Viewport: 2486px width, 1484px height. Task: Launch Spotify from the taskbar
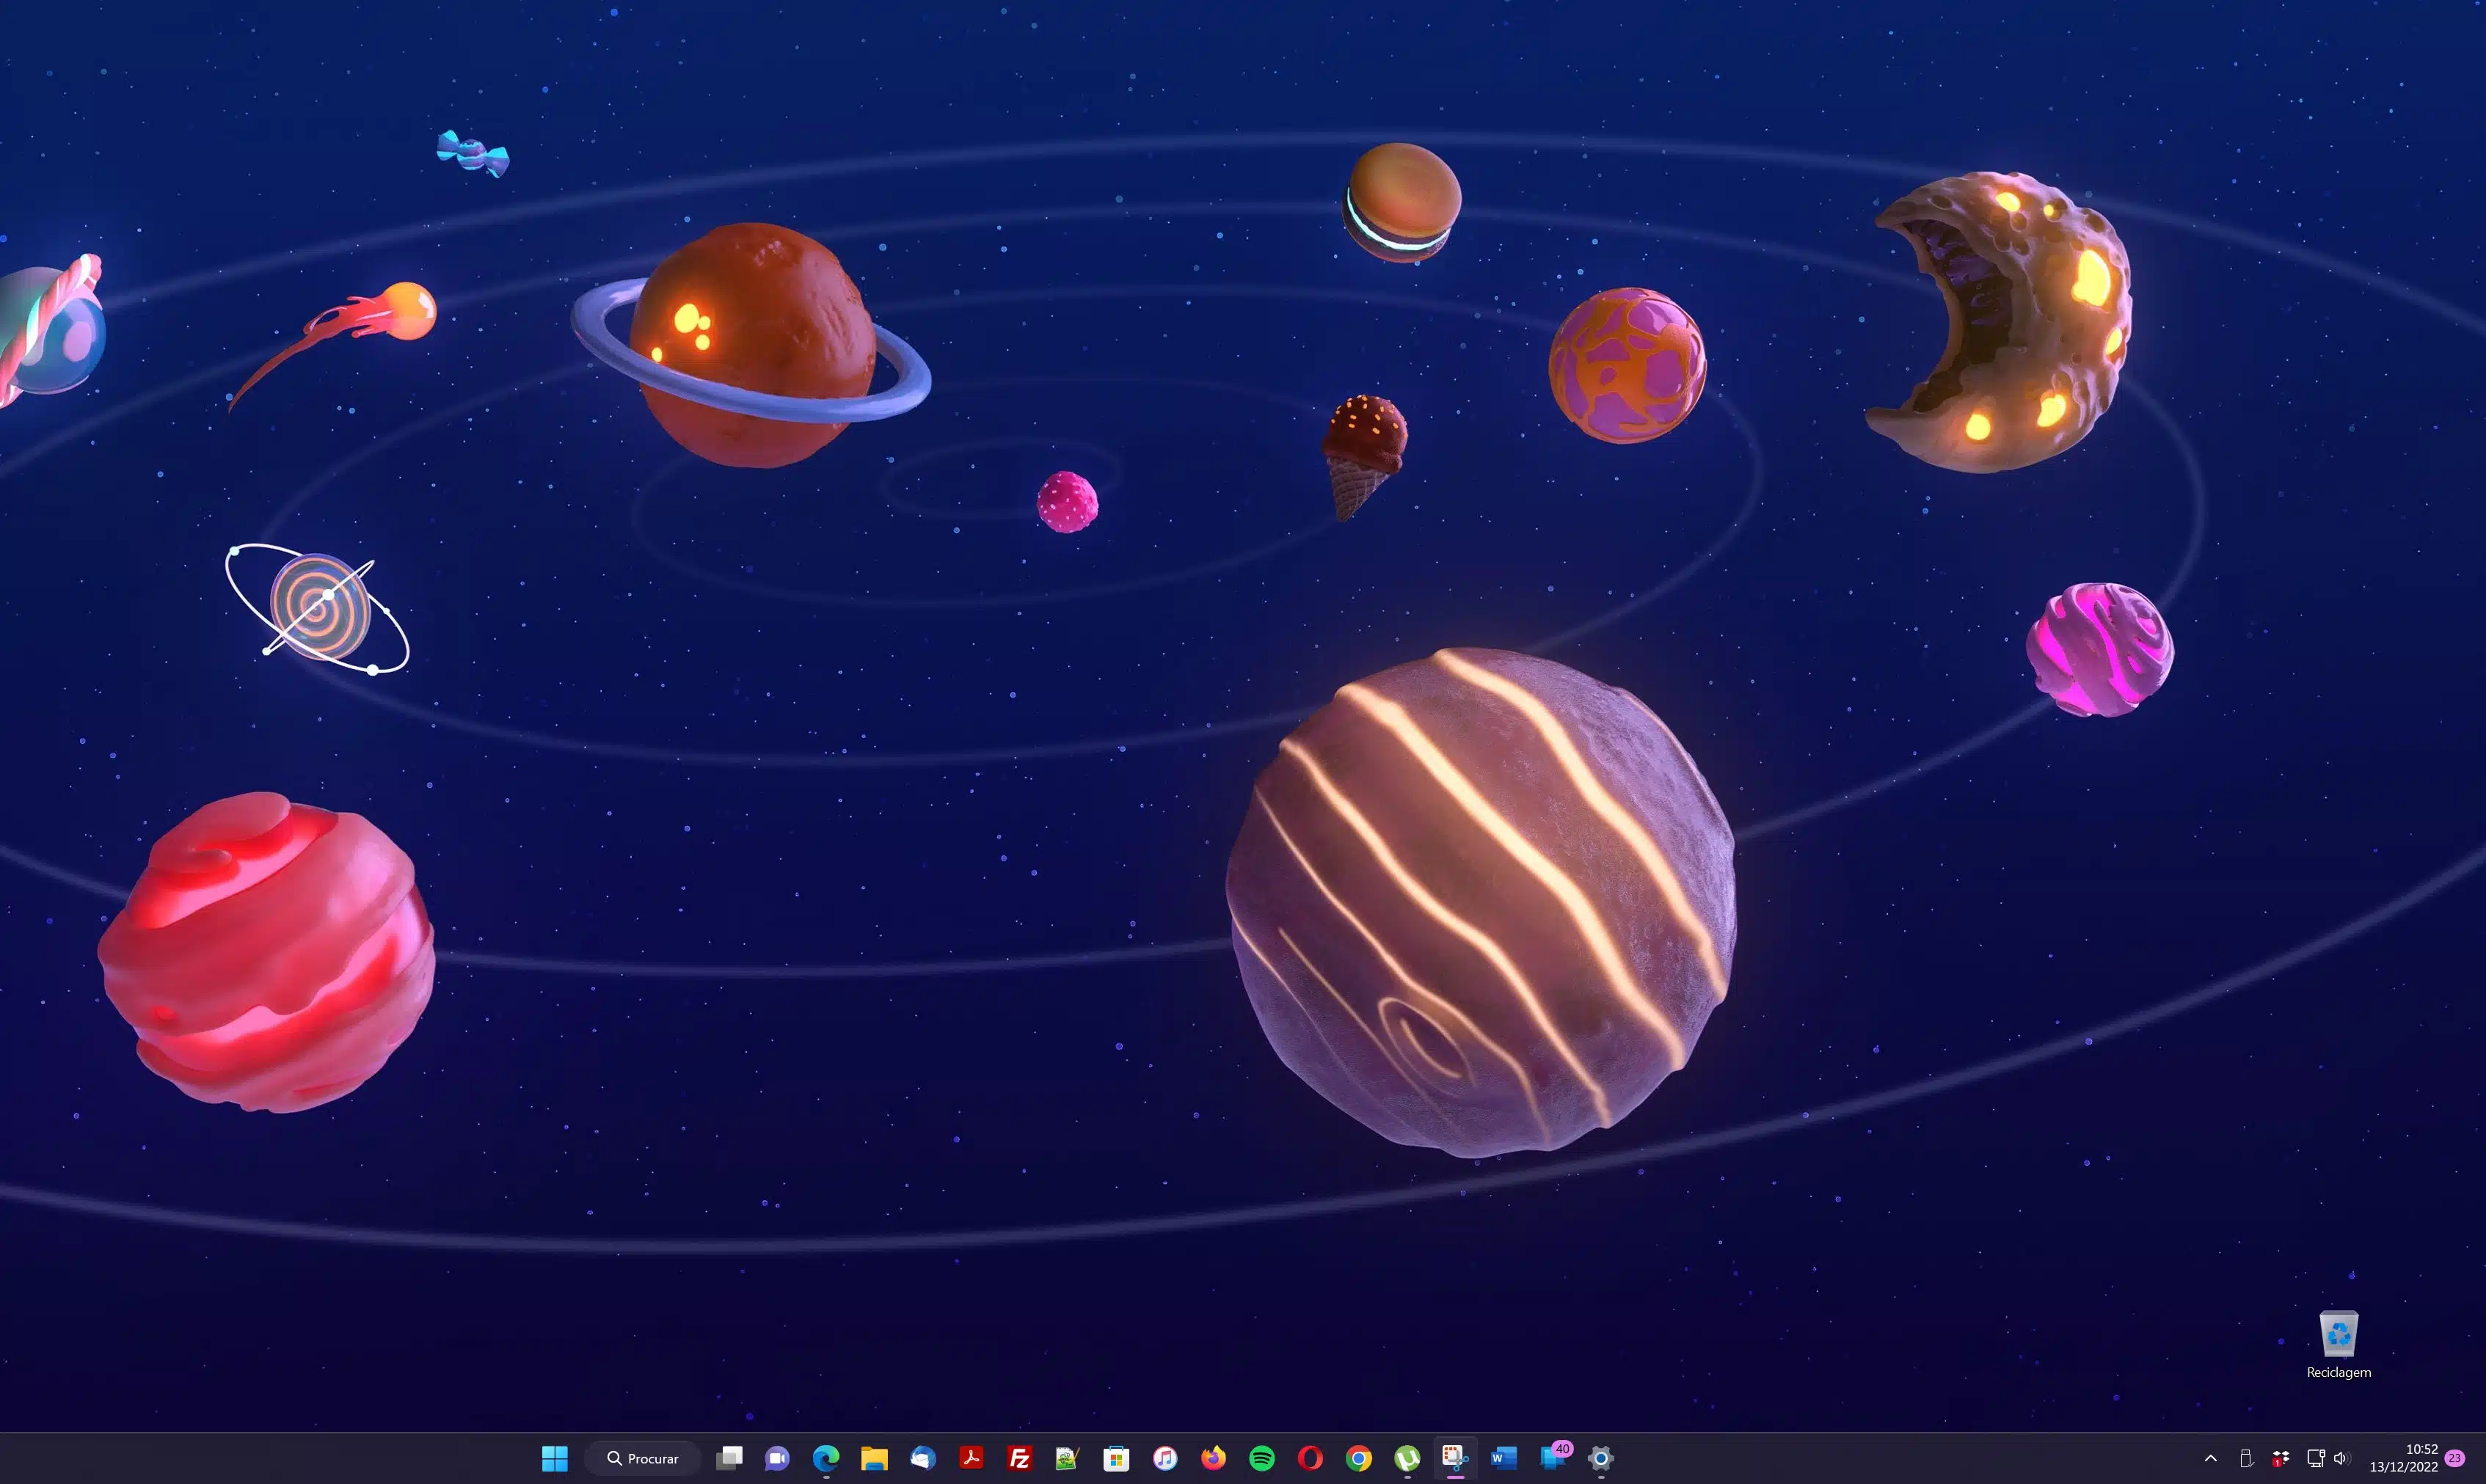pyautogui.click(x=1262, y=1458)
